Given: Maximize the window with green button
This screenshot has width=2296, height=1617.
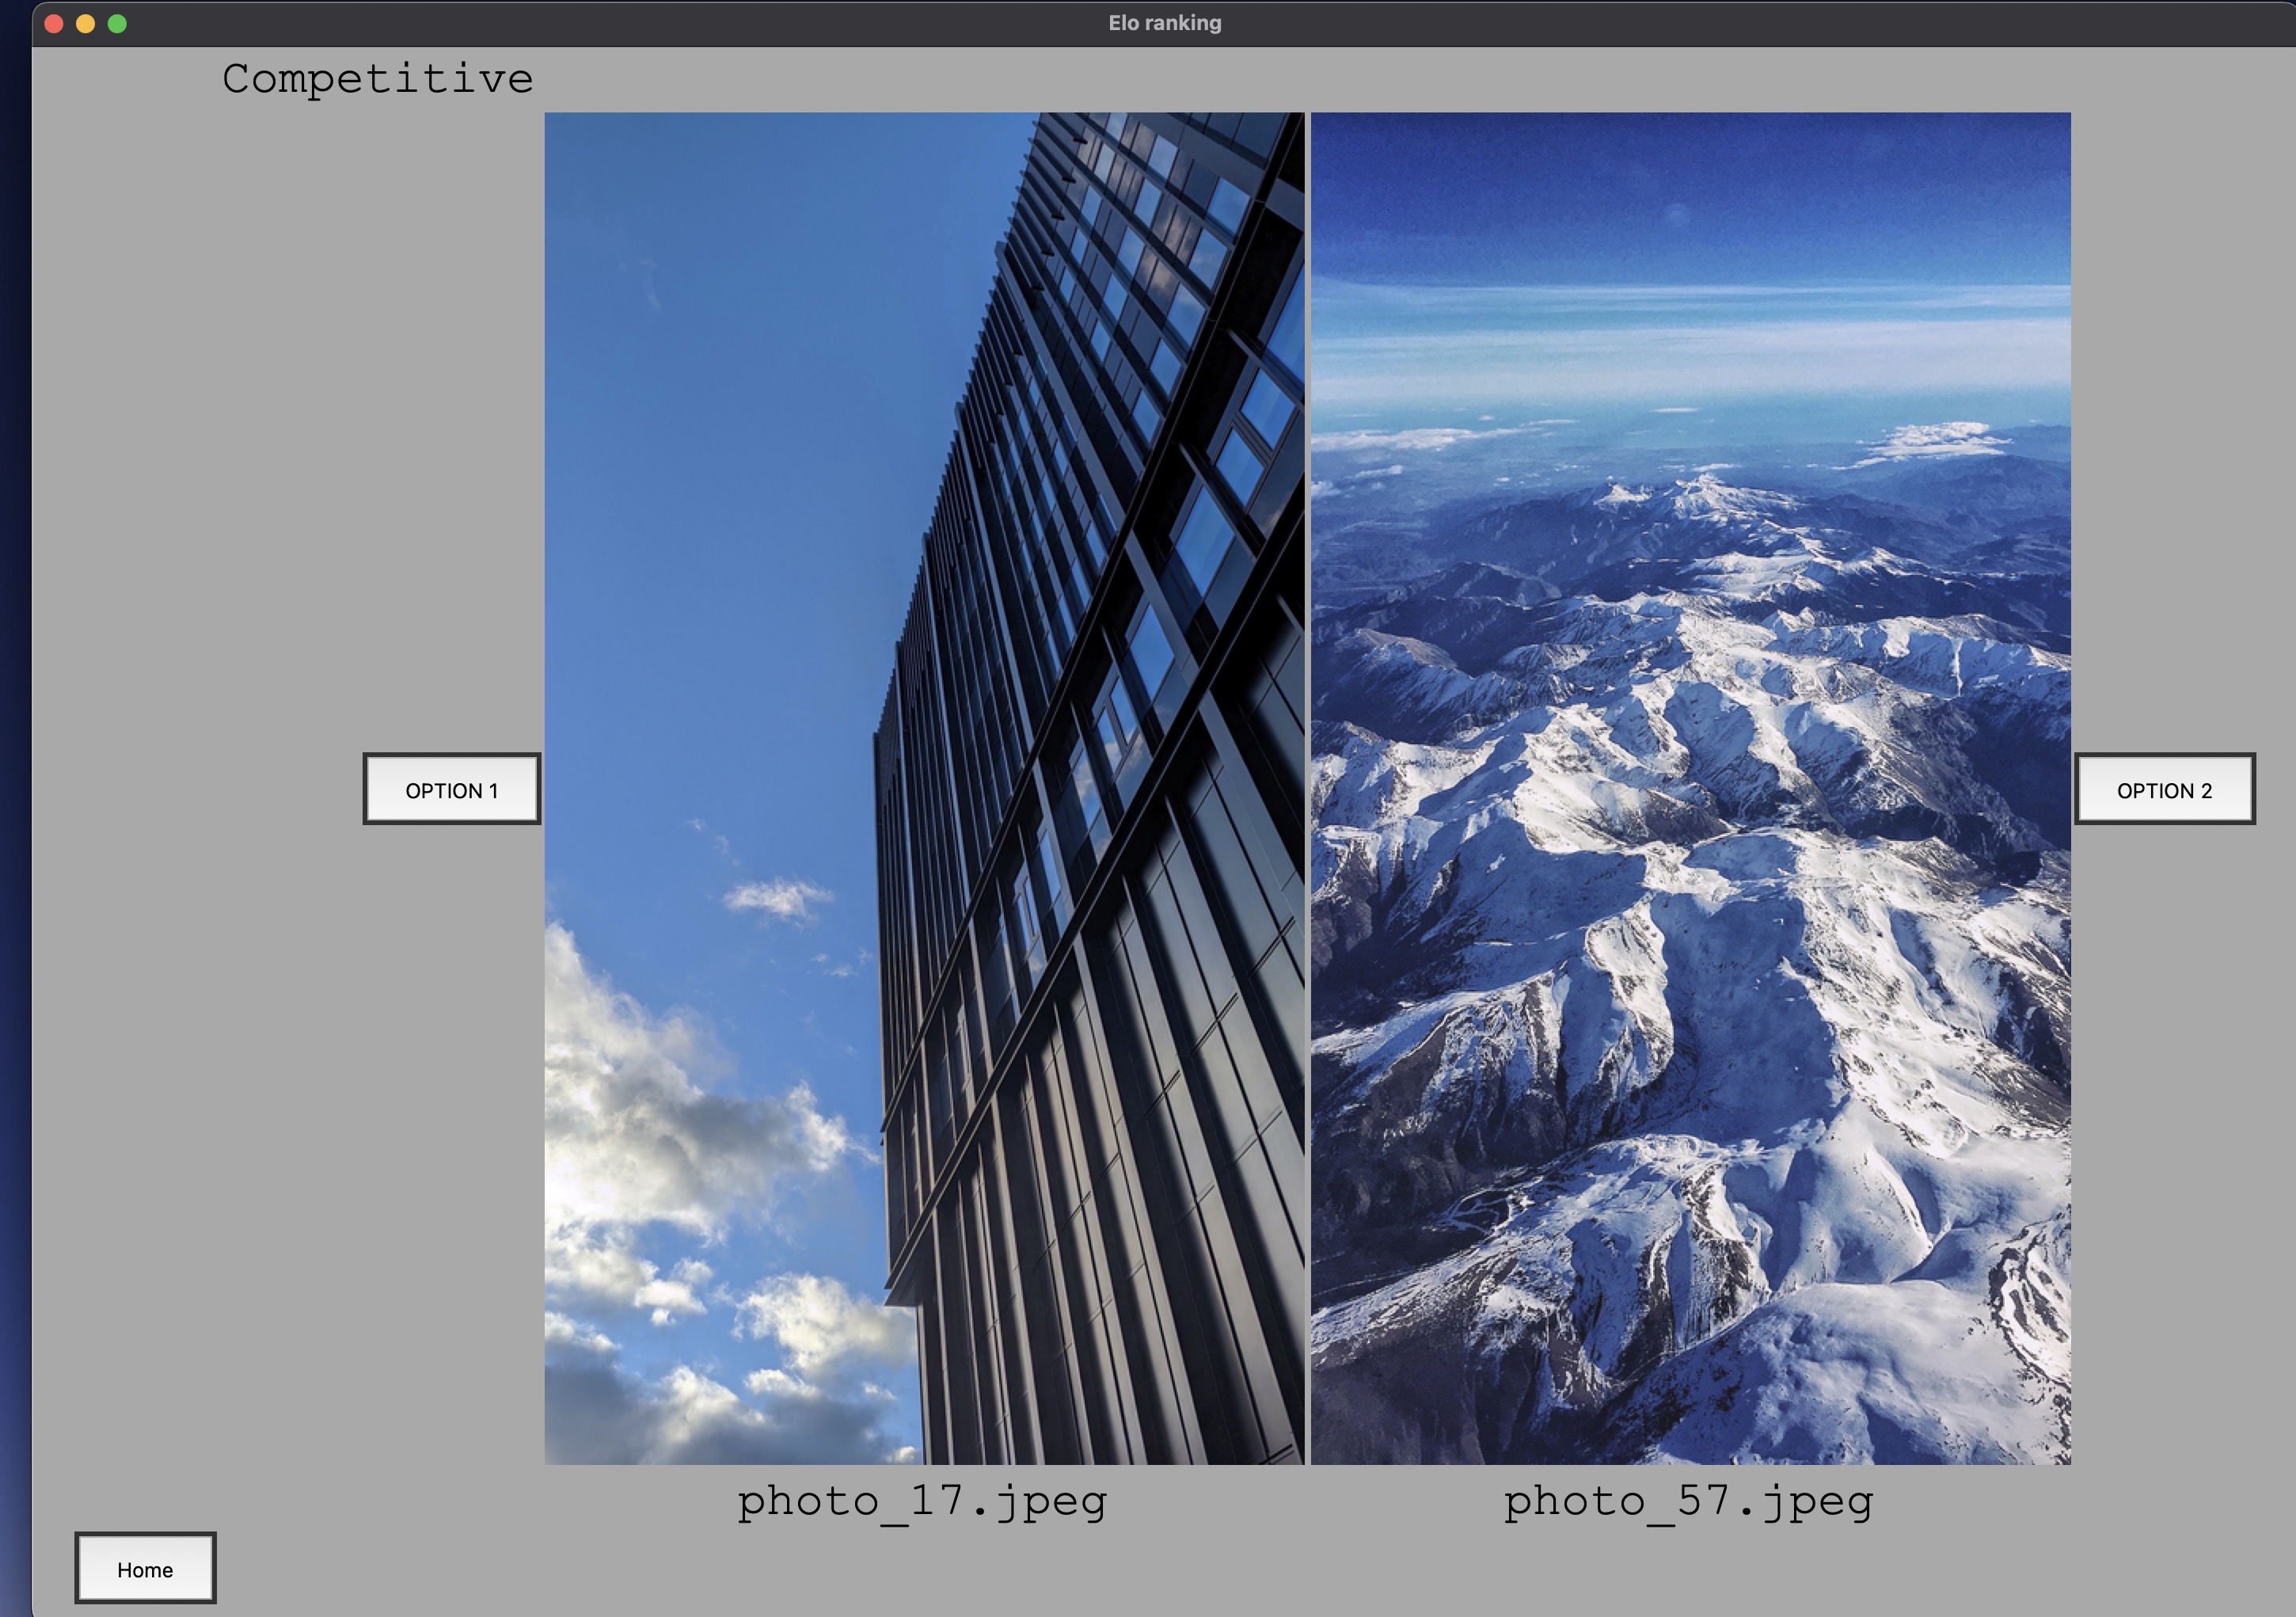Looking at the screenshot, I should coord(117,24).
